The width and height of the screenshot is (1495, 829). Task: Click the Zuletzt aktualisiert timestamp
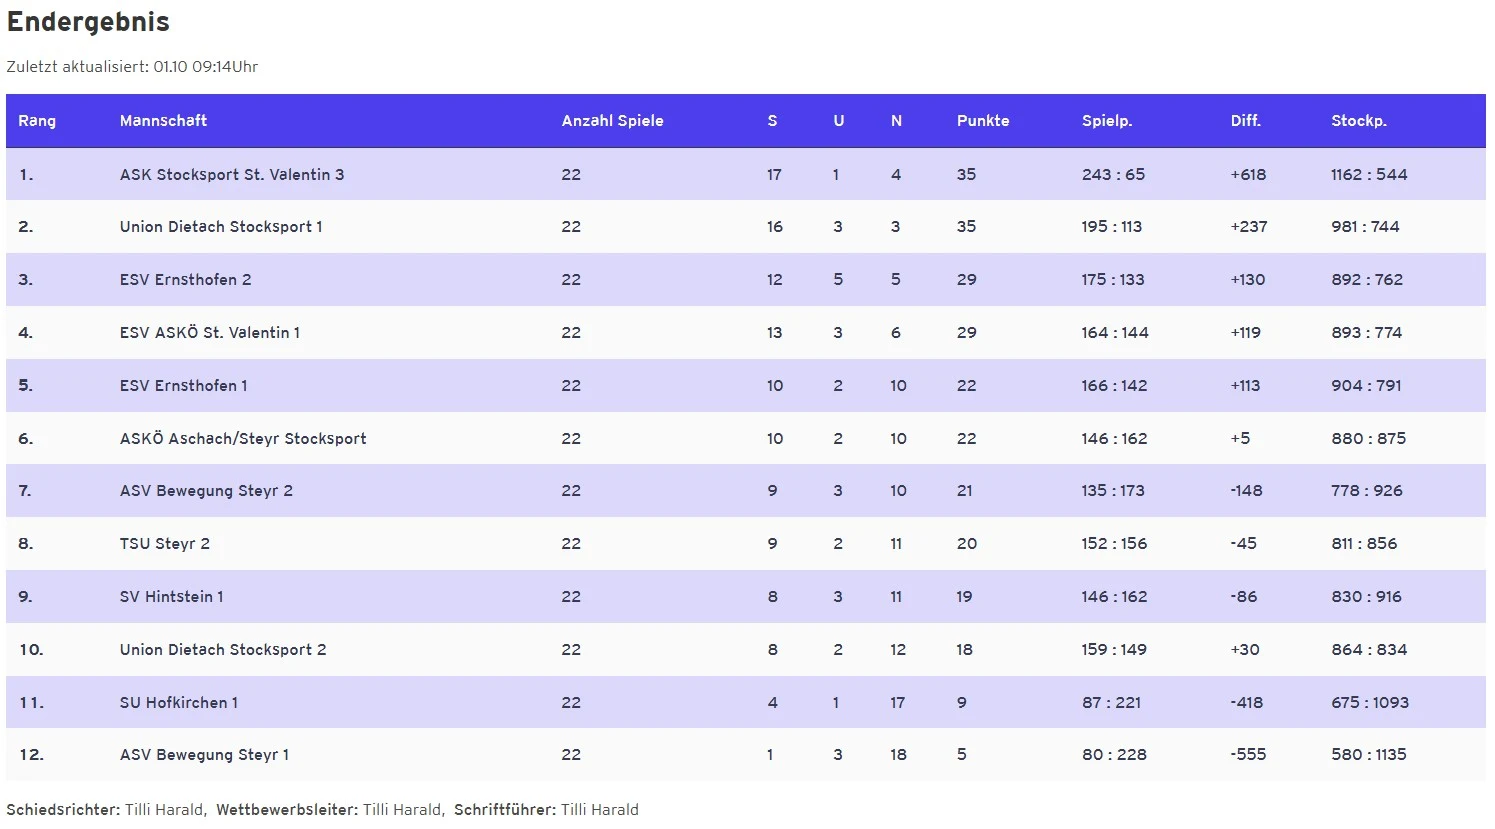[132, 67]
